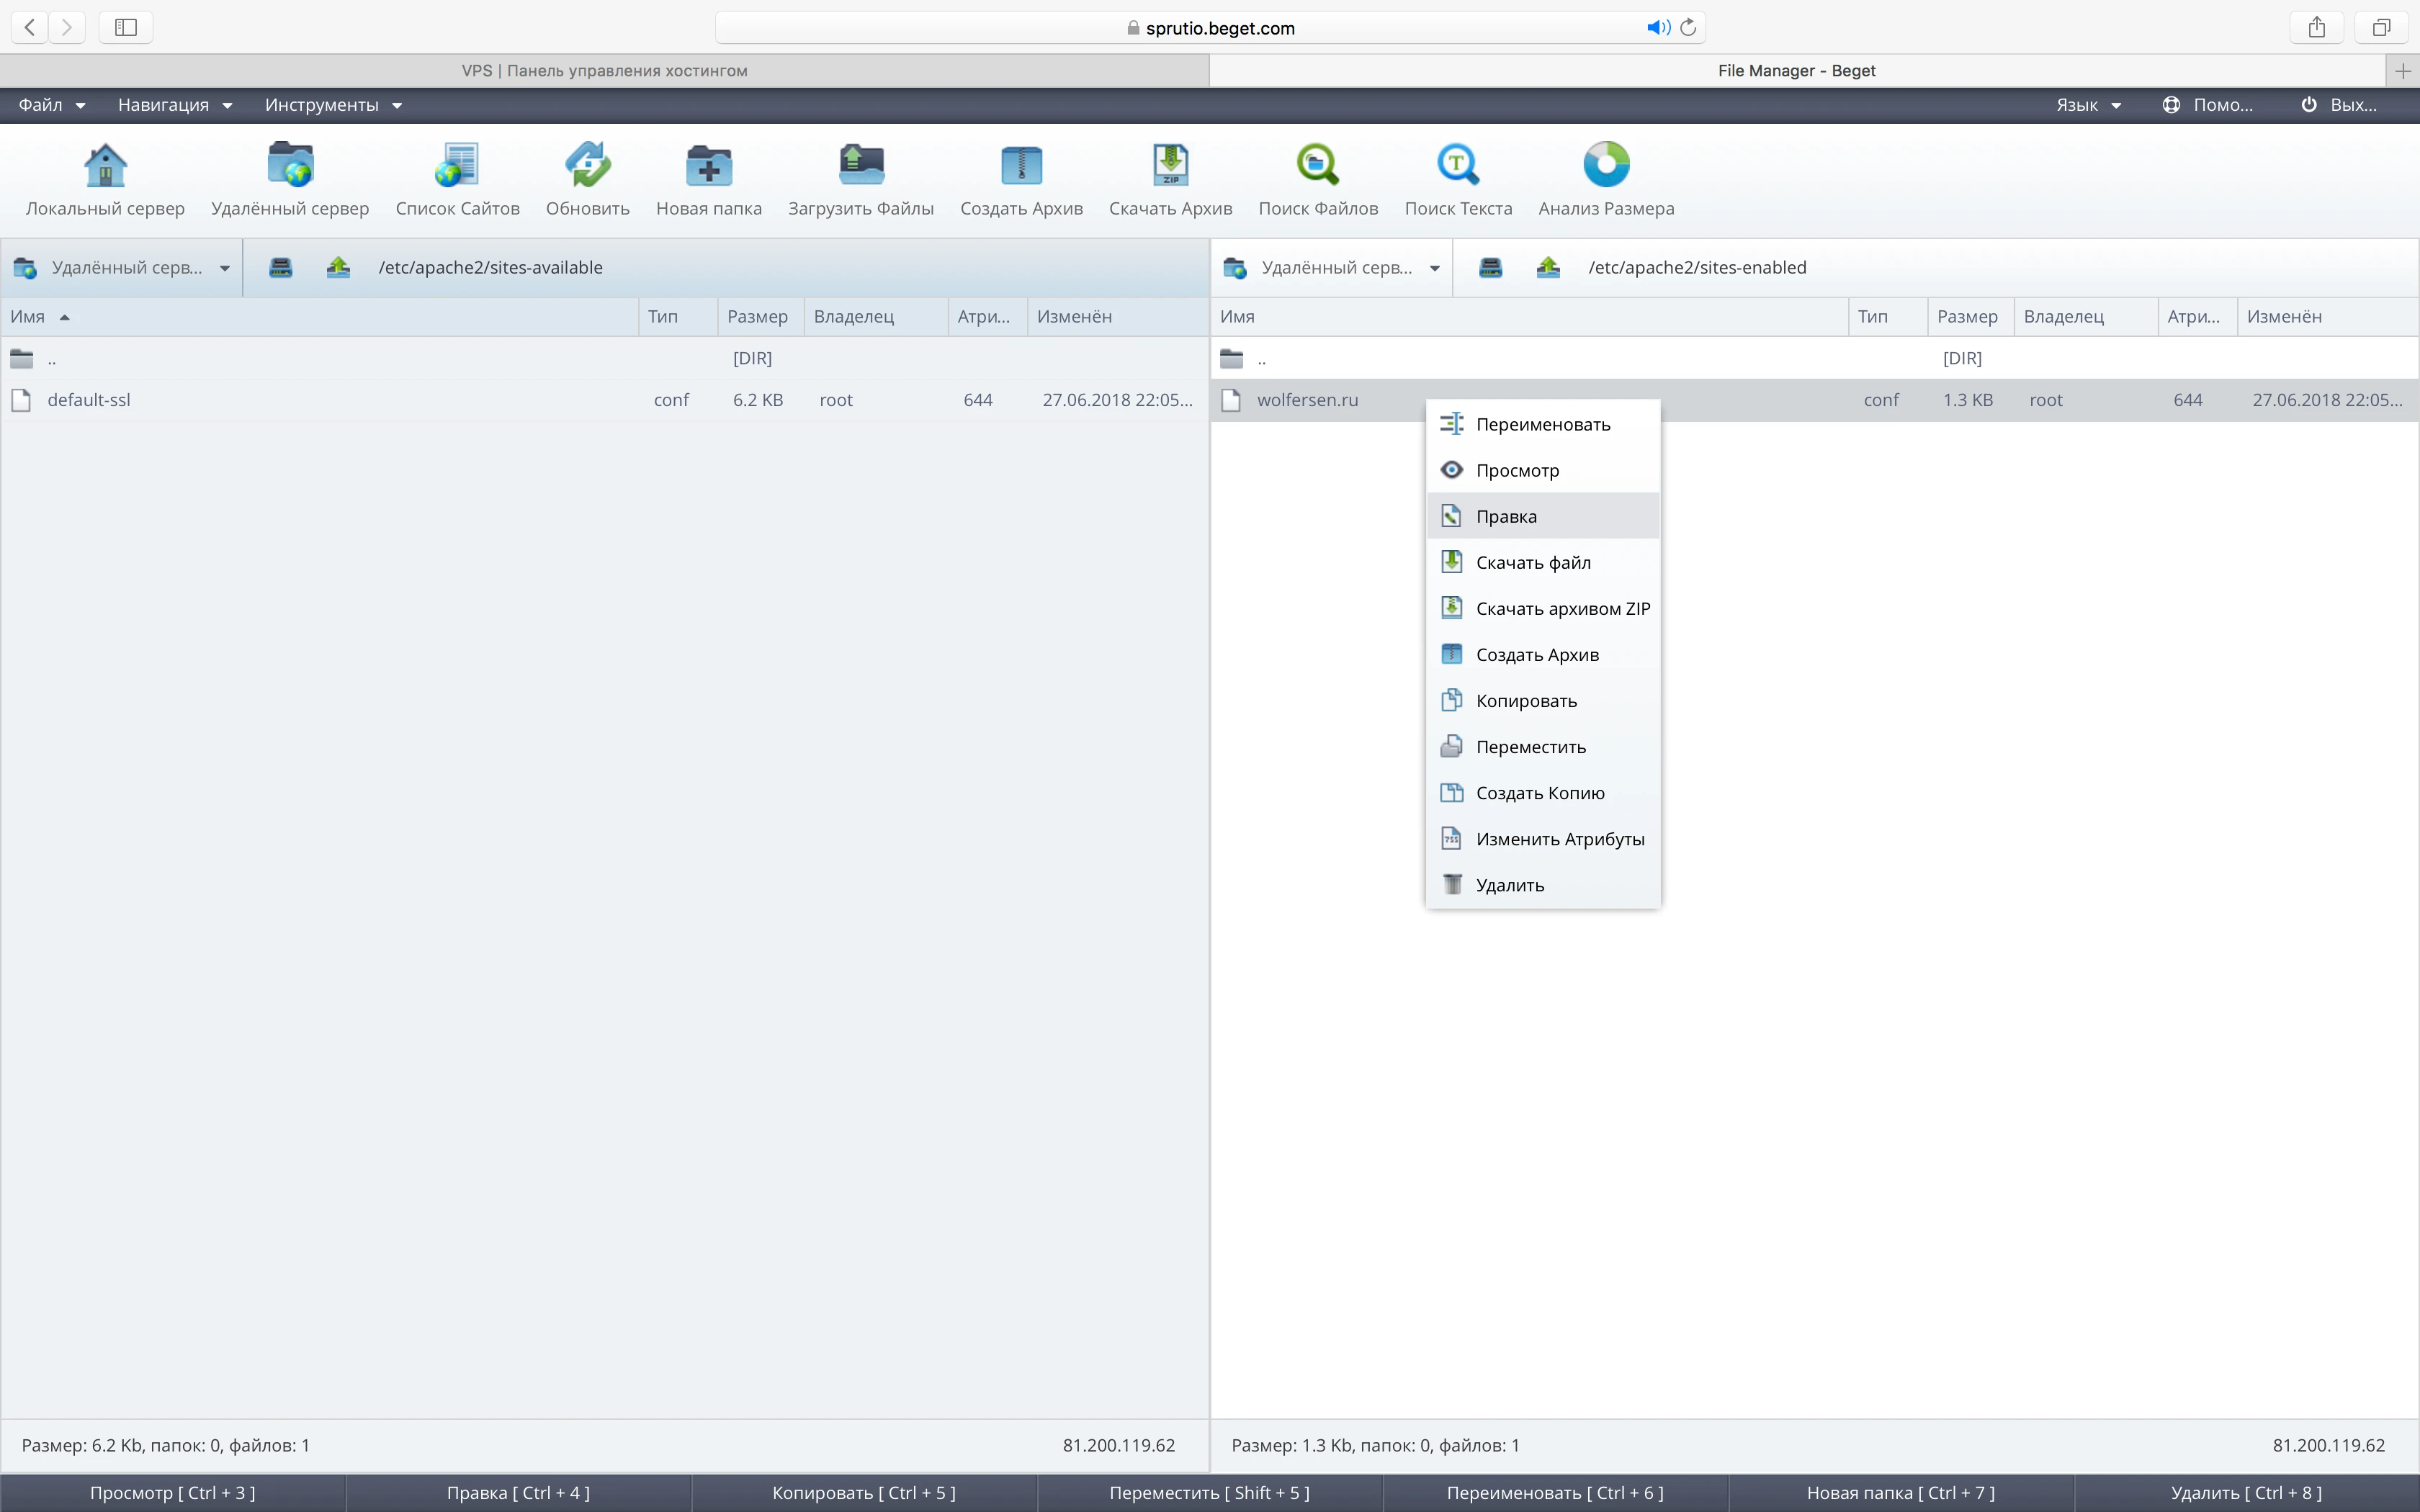The width and height of the screenshot is (2420, 1512).
Task: Choose Правка in the context menu
Action: coord(1506,516)
